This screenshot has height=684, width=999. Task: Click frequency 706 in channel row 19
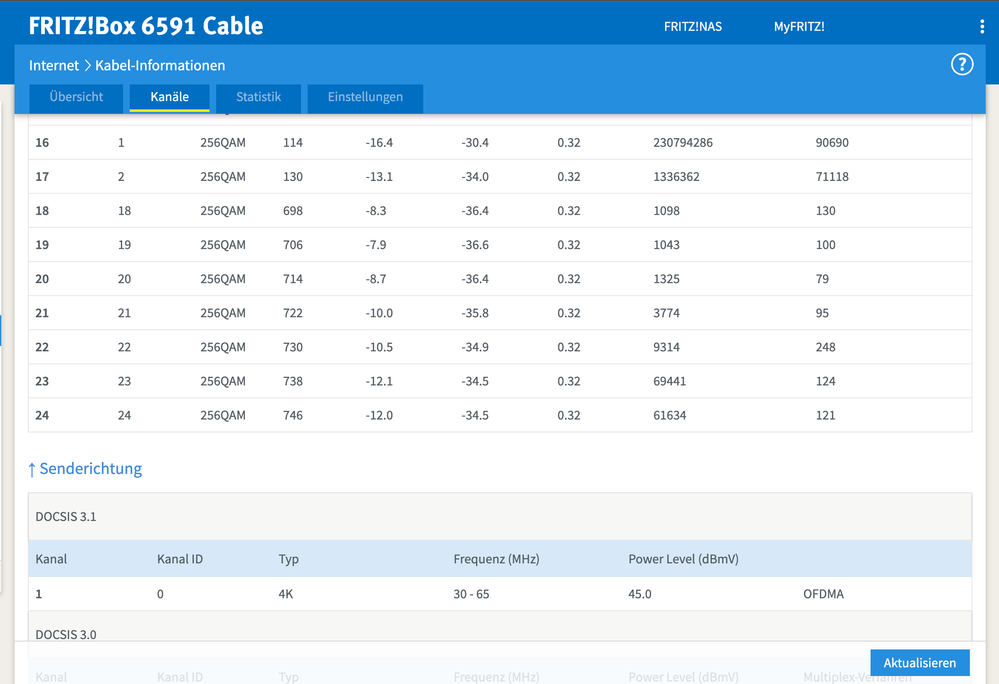point(292,245)
